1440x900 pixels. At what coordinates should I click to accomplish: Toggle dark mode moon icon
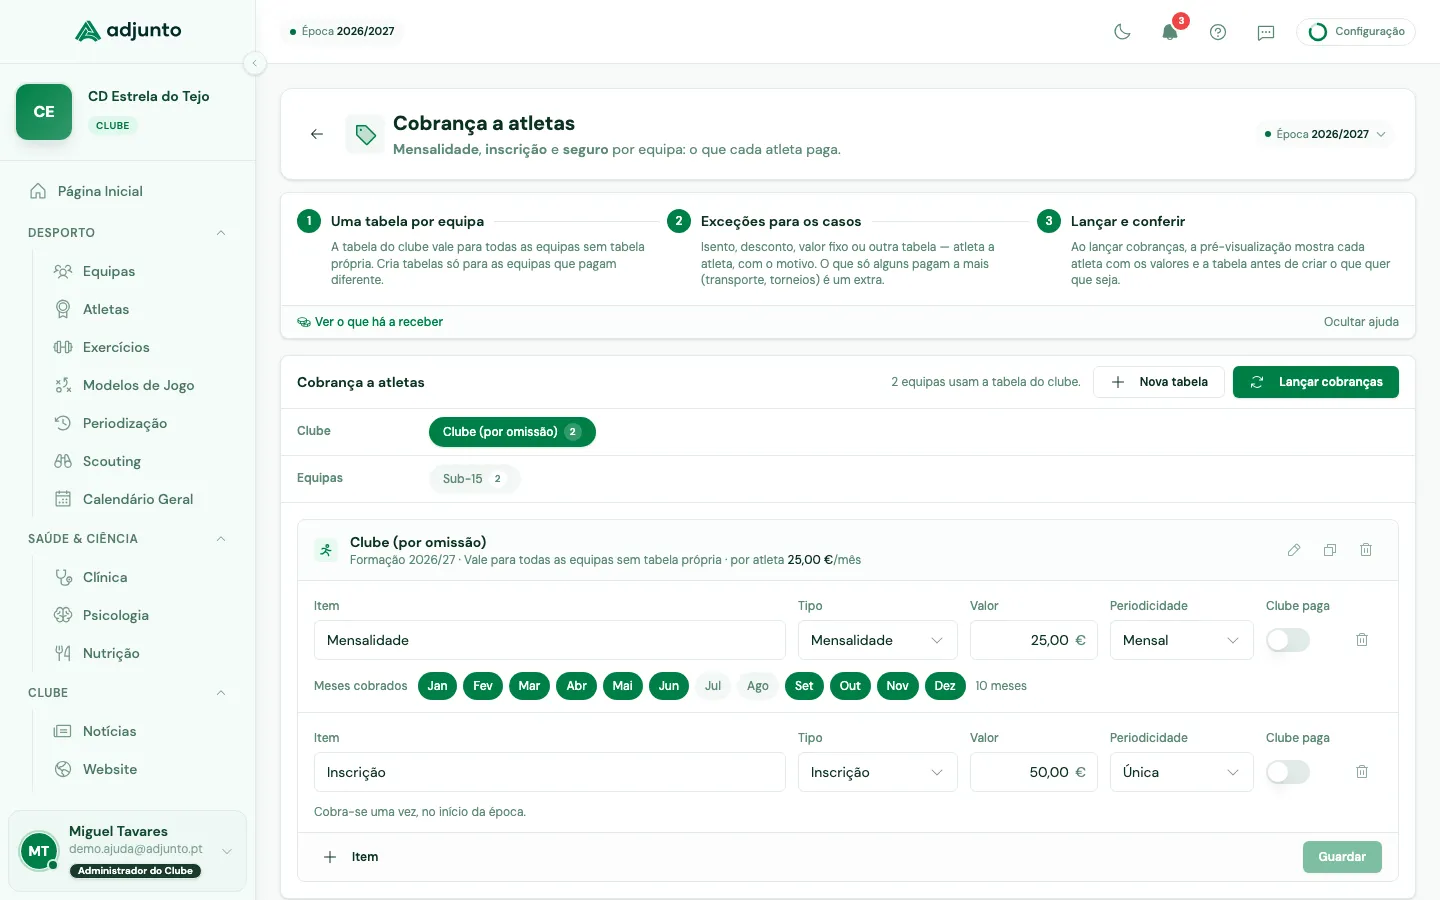[1122, 32]
